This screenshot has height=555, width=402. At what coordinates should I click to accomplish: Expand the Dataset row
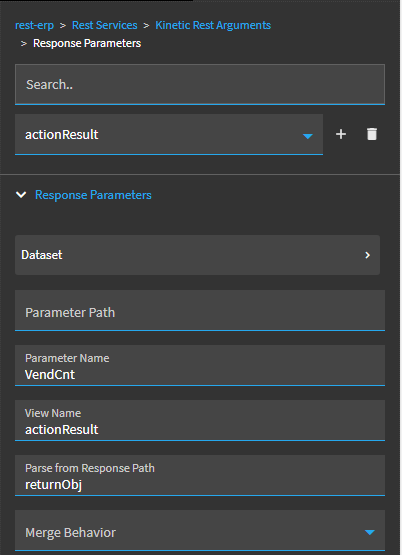pyautogui.click(x=197, y=255)
